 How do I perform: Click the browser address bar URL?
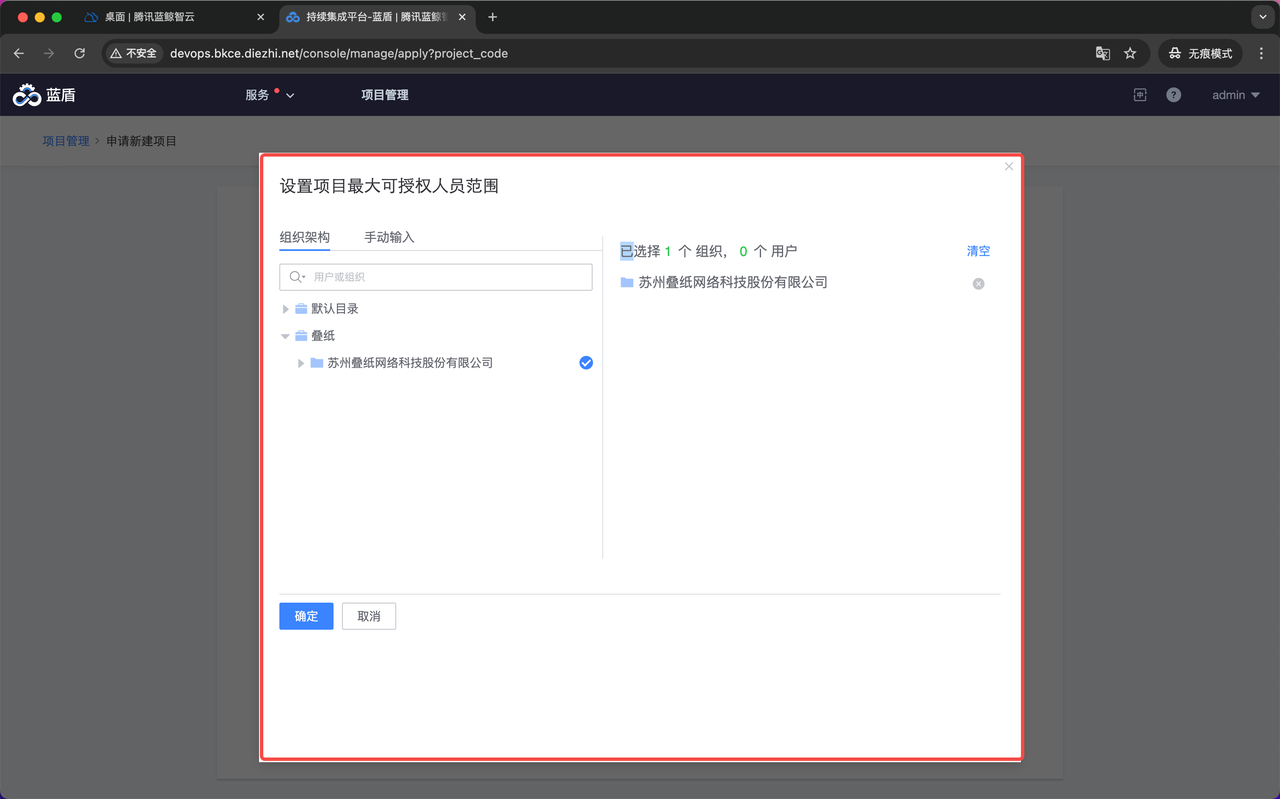339,53
